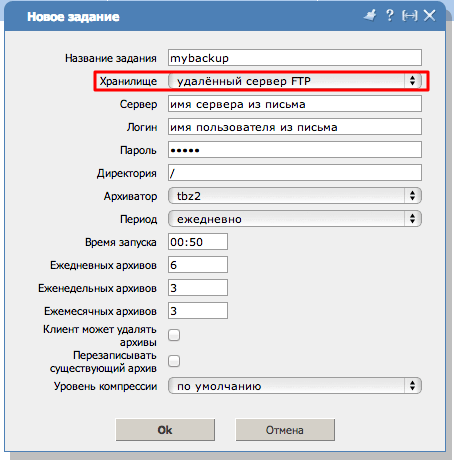Focus the Название задания field

[295, 58]
